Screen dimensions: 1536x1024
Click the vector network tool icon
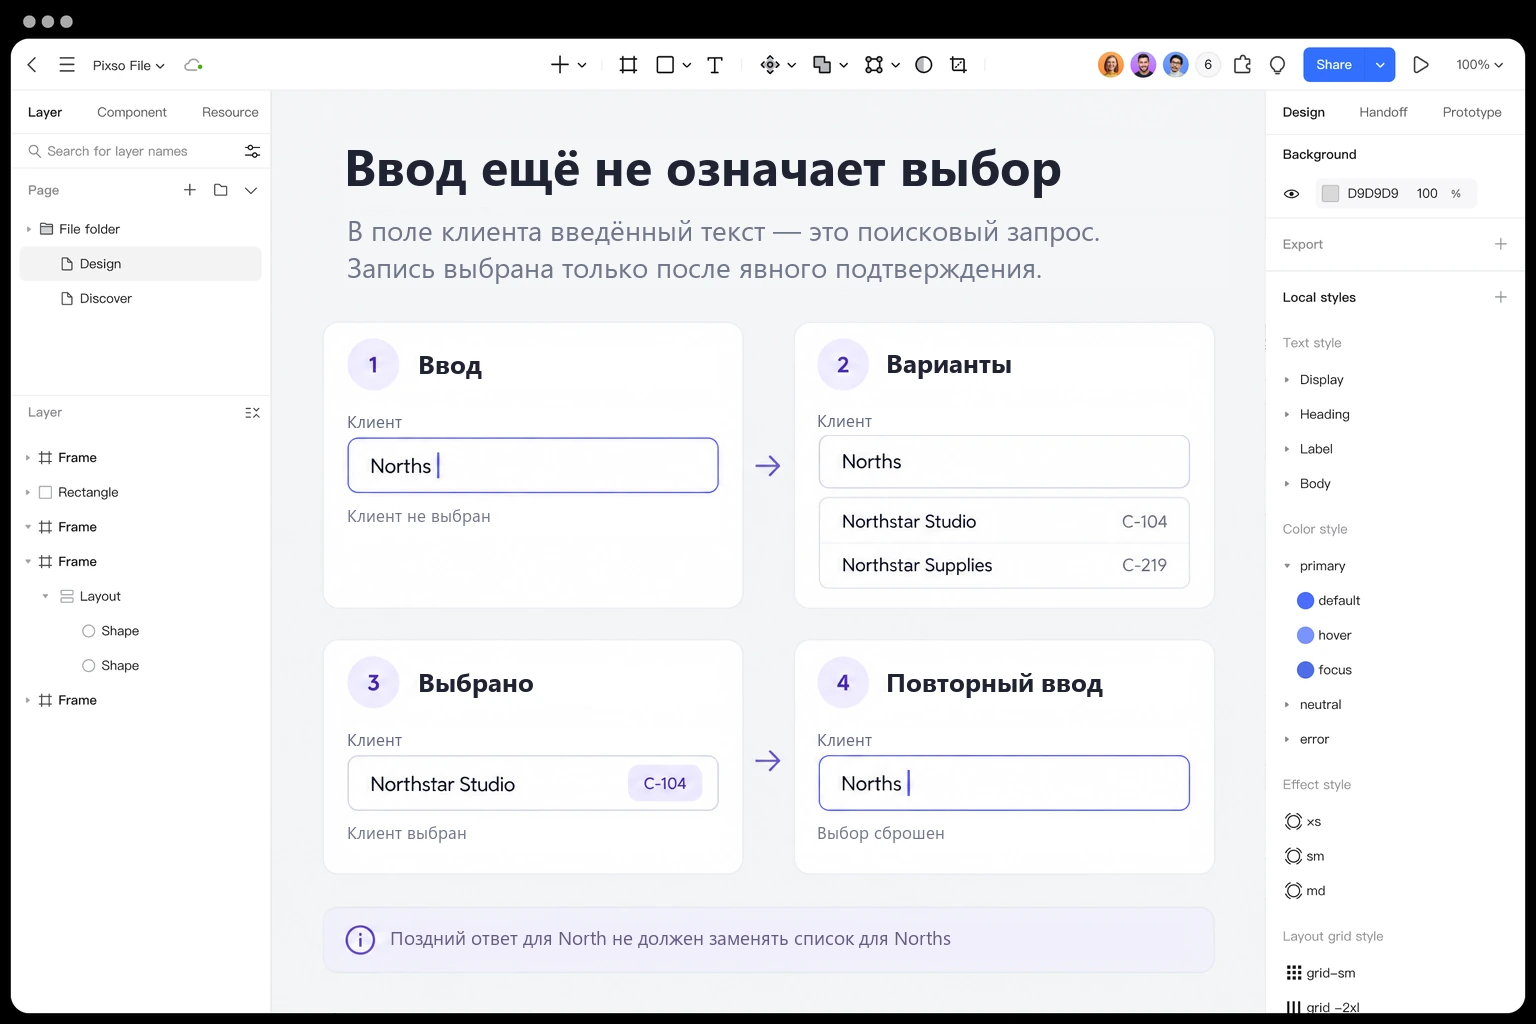(x=874, y=65)
